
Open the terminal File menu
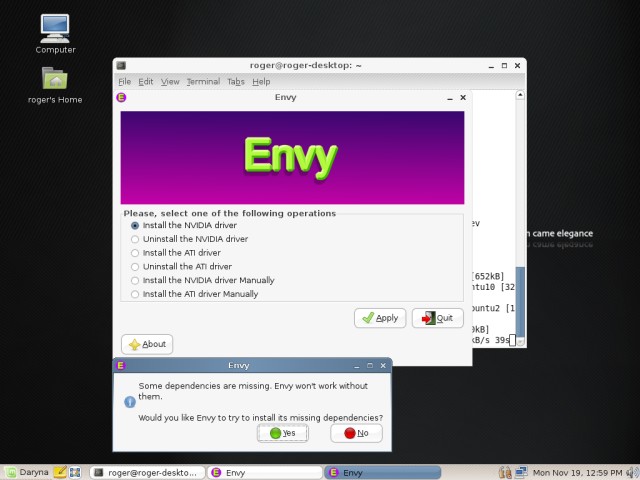coord(124,82)
